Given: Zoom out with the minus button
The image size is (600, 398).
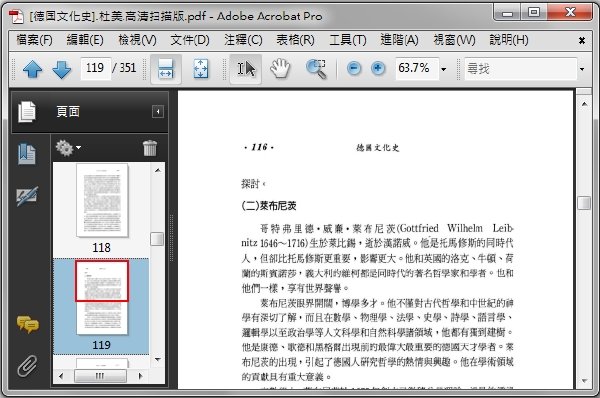Looking at the screenshot, I should 354,69.
